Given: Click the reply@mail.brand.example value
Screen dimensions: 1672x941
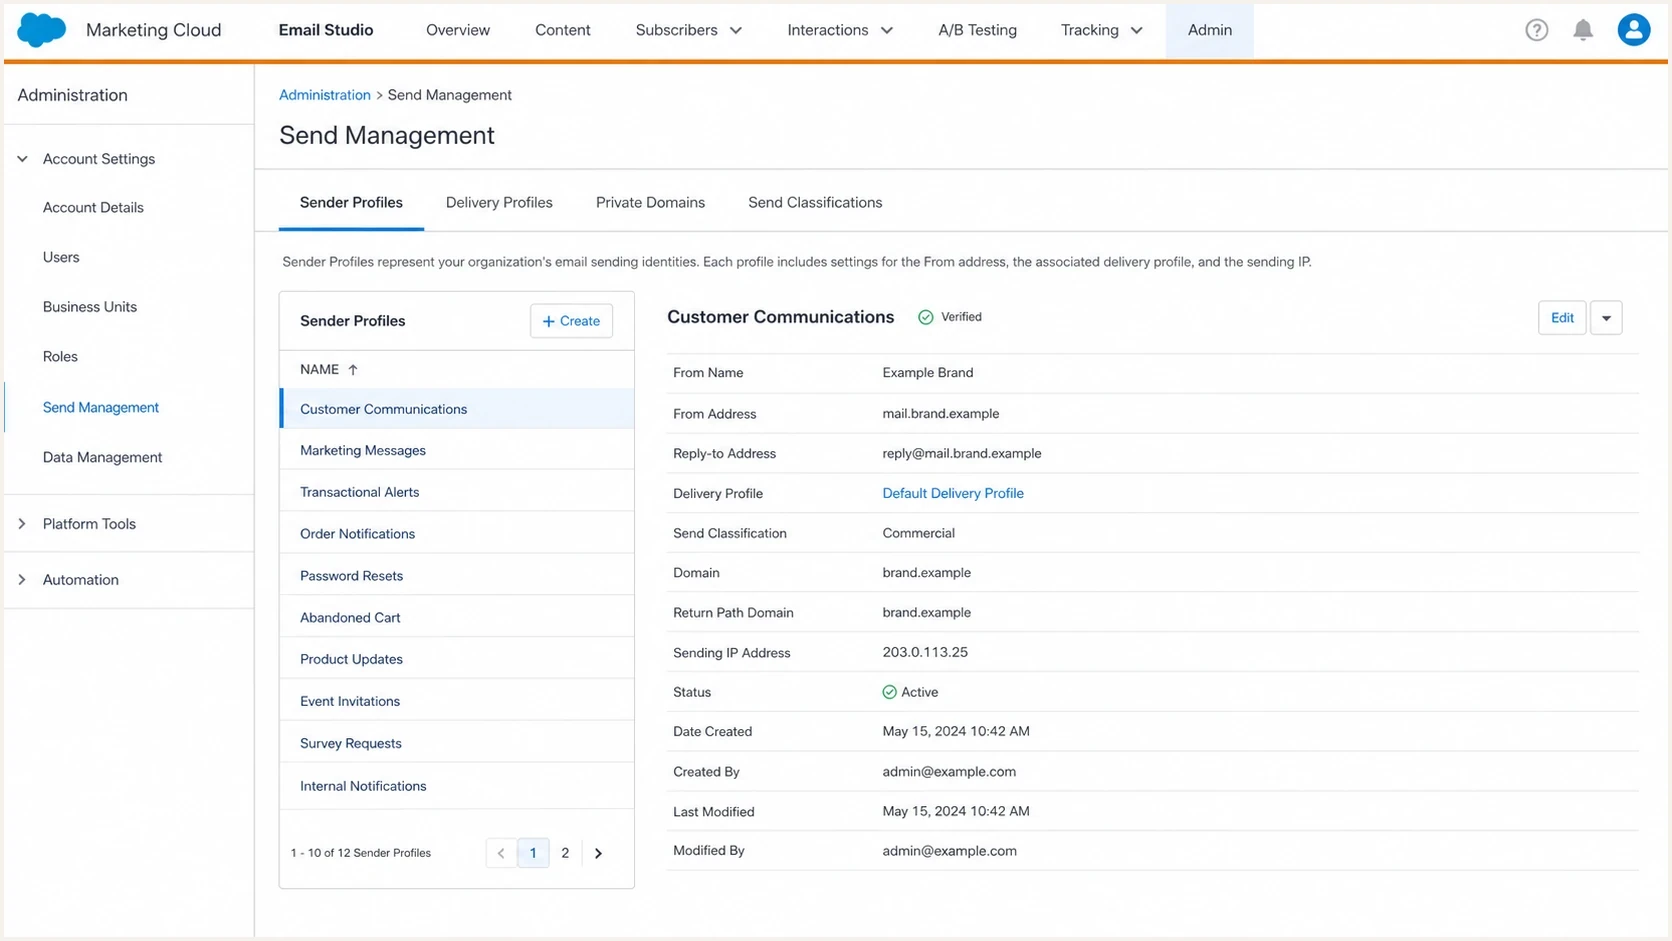Looking at the screenshot, I should pyautogui.click(x=962, y=454).
